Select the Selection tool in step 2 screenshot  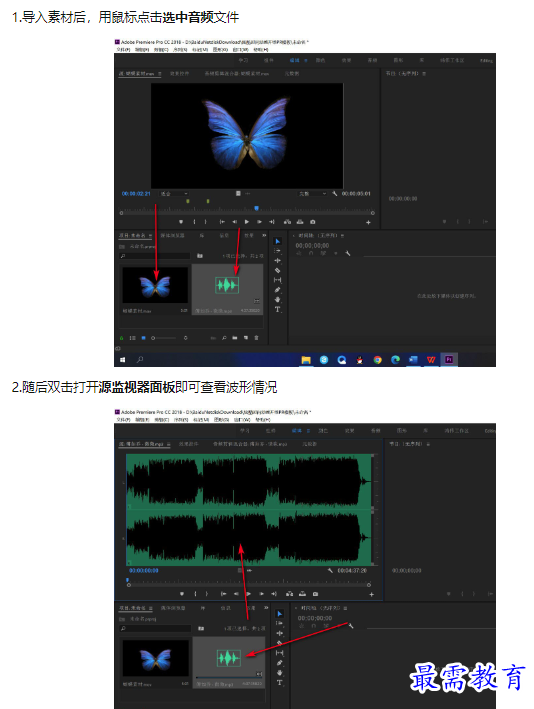(x=279, y=614)
